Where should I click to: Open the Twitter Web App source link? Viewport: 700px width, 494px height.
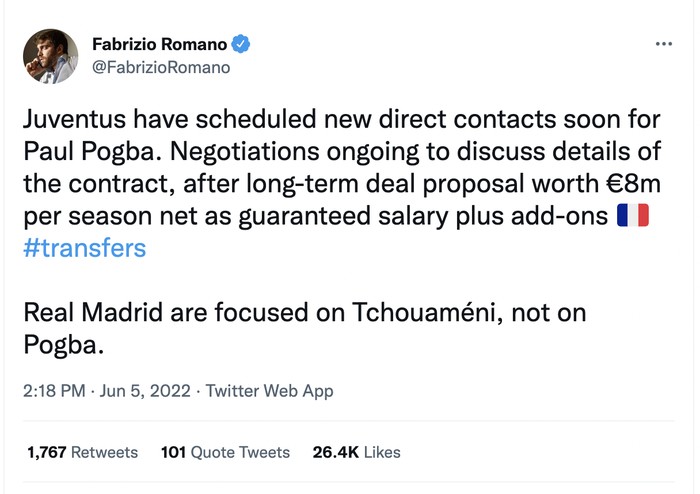tap(270, 391)
